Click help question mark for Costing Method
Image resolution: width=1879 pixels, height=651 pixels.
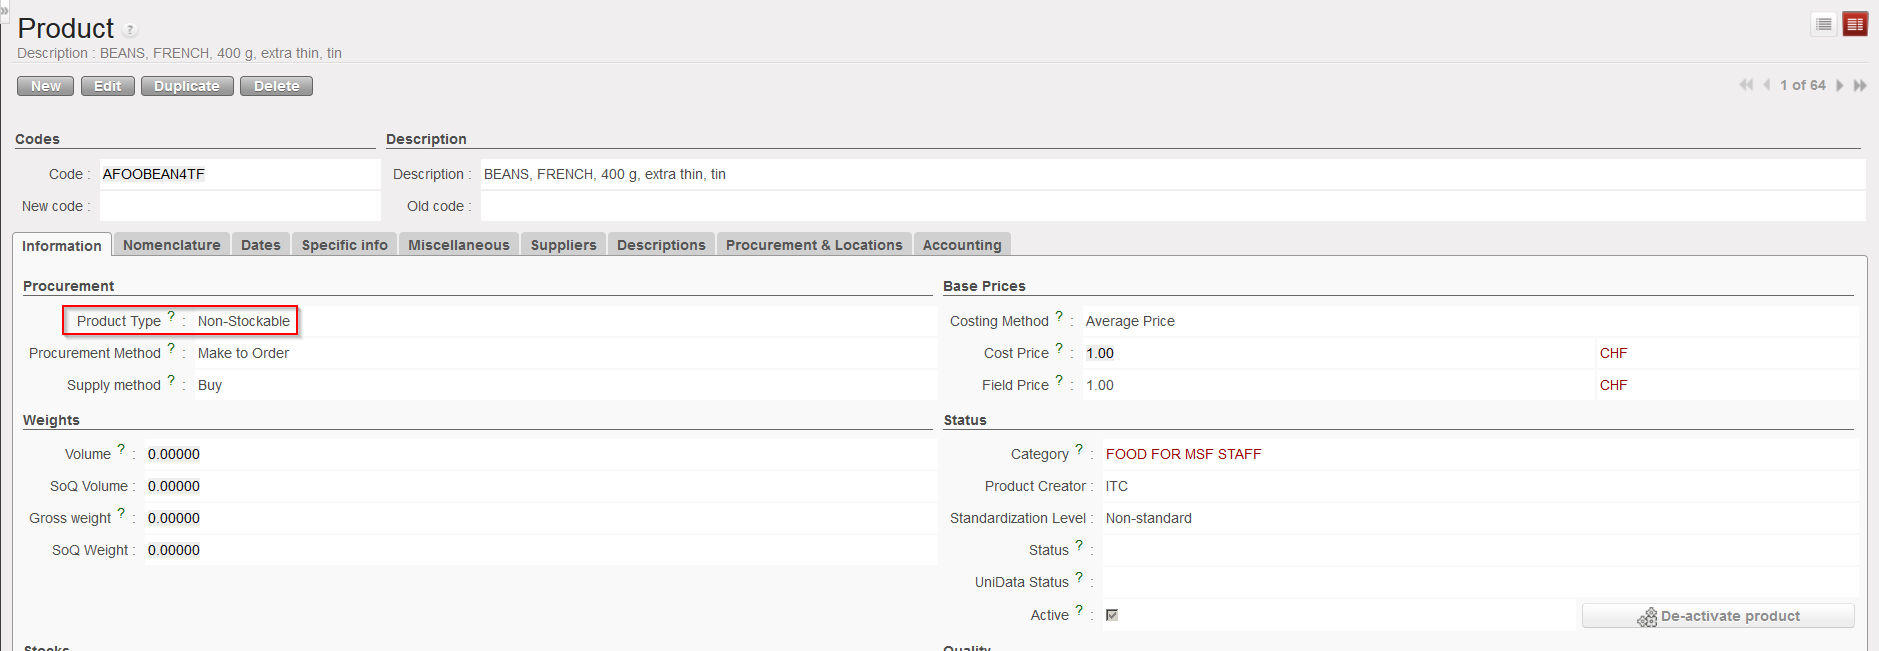1059,316
